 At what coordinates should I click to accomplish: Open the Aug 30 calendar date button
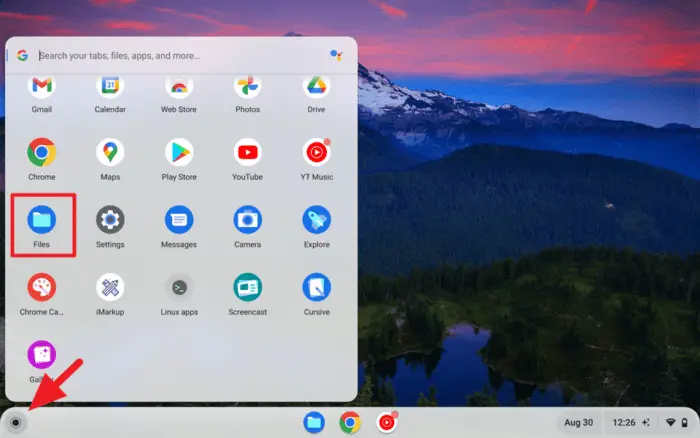(579, 422)
